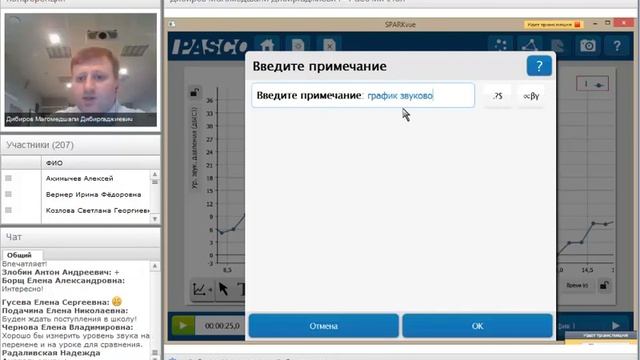Select participant Акинычев Алексей
This screenshot has width=640, height=360.
[x=79, y=178]
